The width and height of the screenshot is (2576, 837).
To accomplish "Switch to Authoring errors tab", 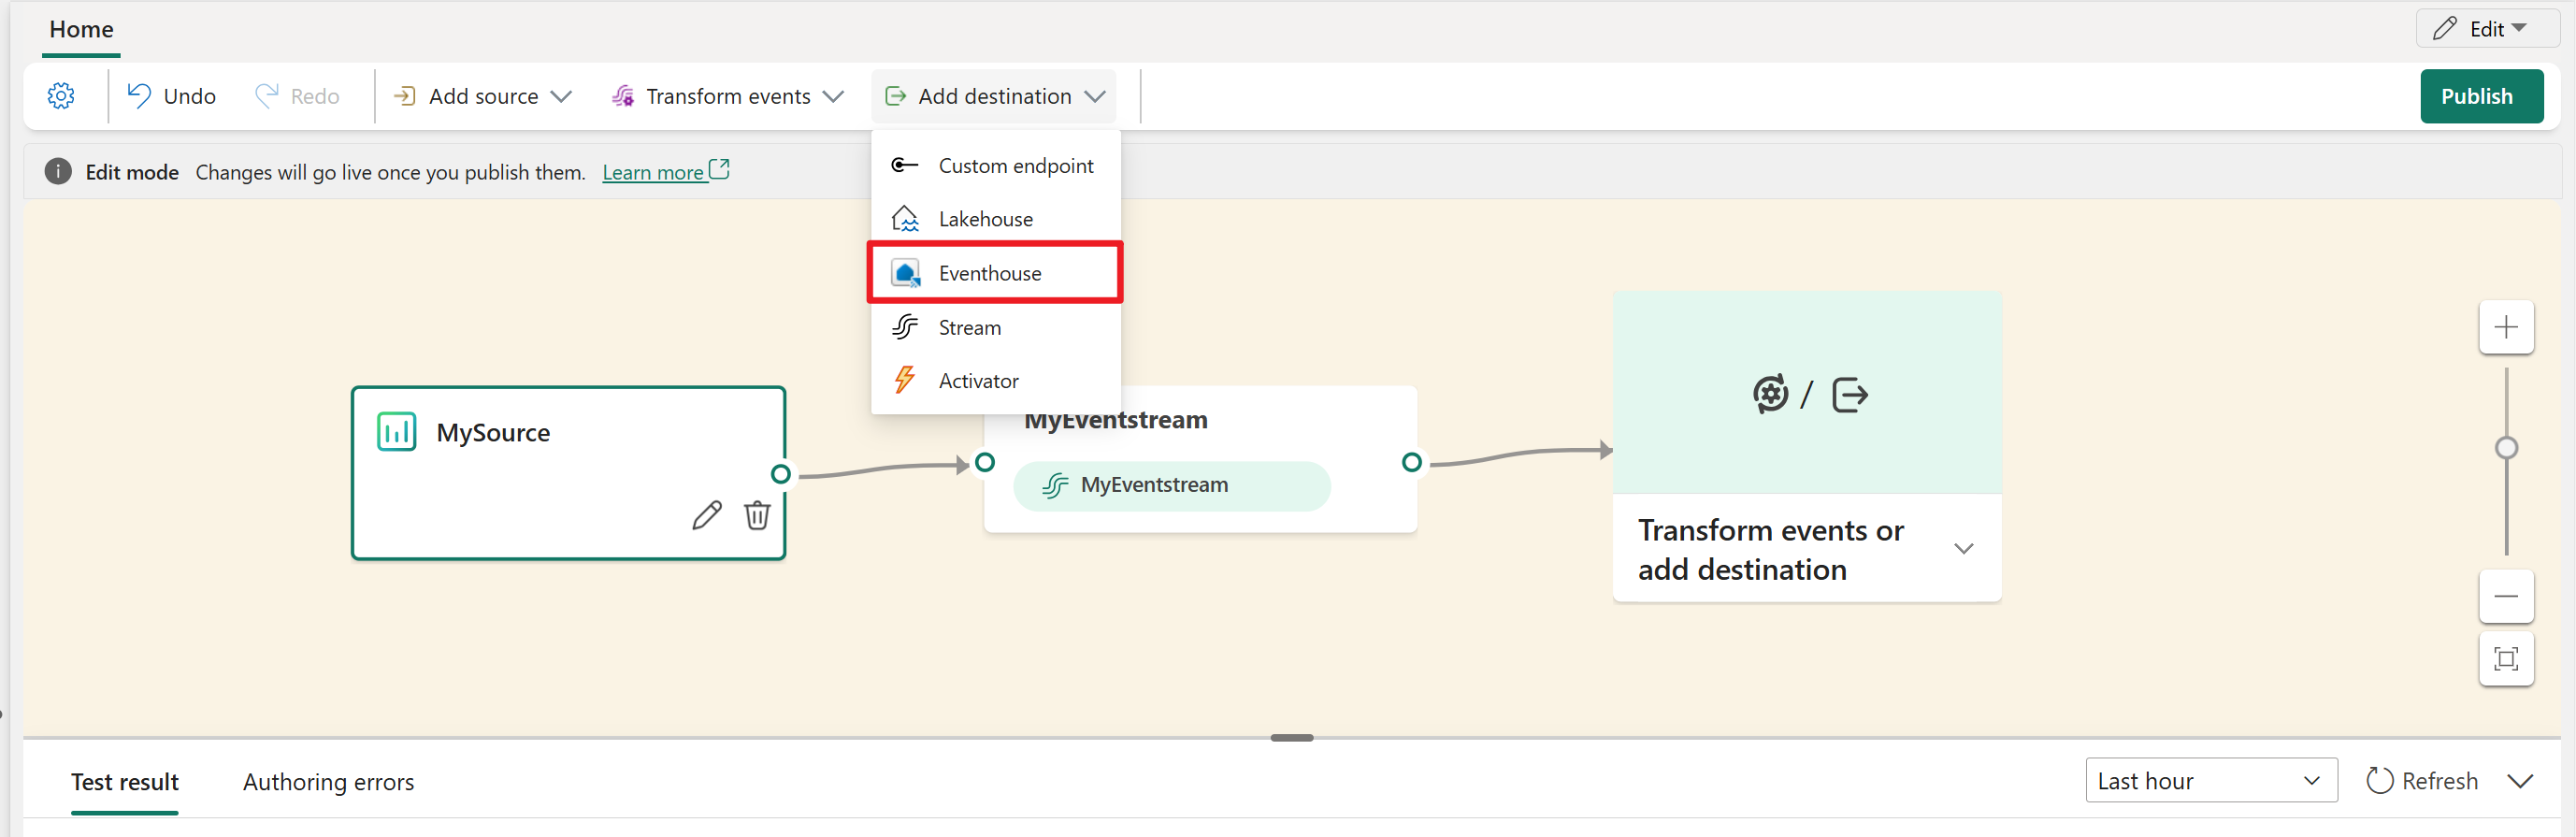I will 328,782.
